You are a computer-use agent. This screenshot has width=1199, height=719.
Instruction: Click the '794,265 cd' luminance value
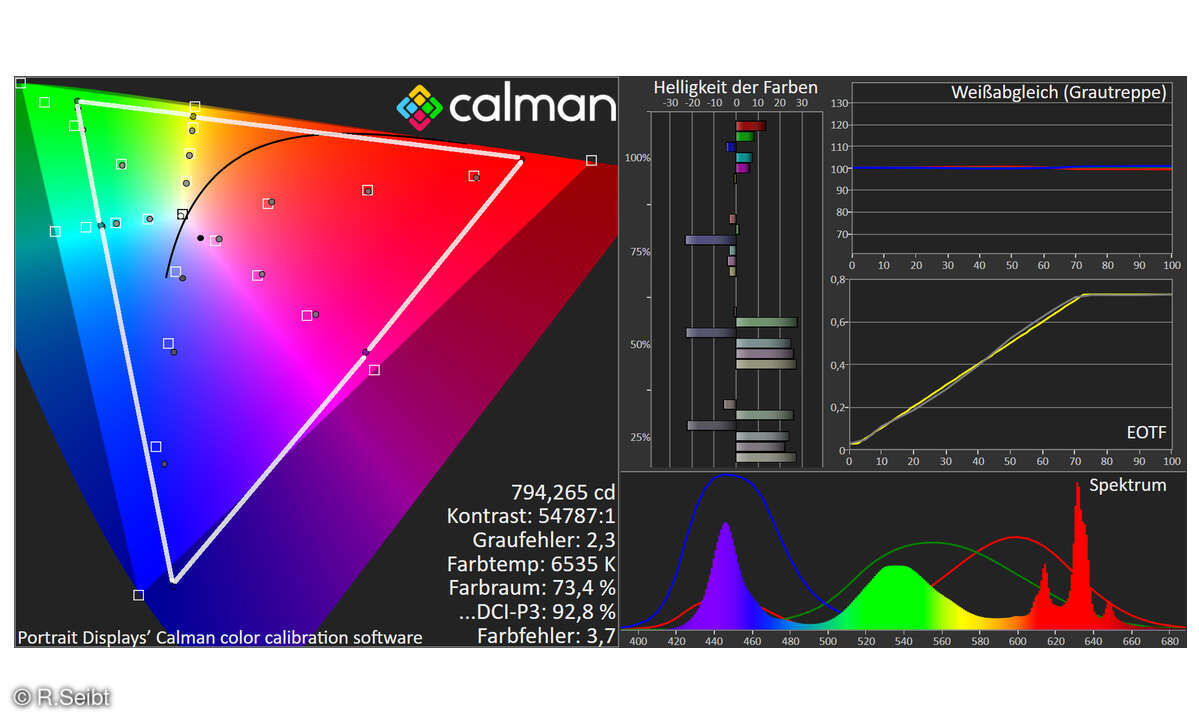click(x=563, y=492)
